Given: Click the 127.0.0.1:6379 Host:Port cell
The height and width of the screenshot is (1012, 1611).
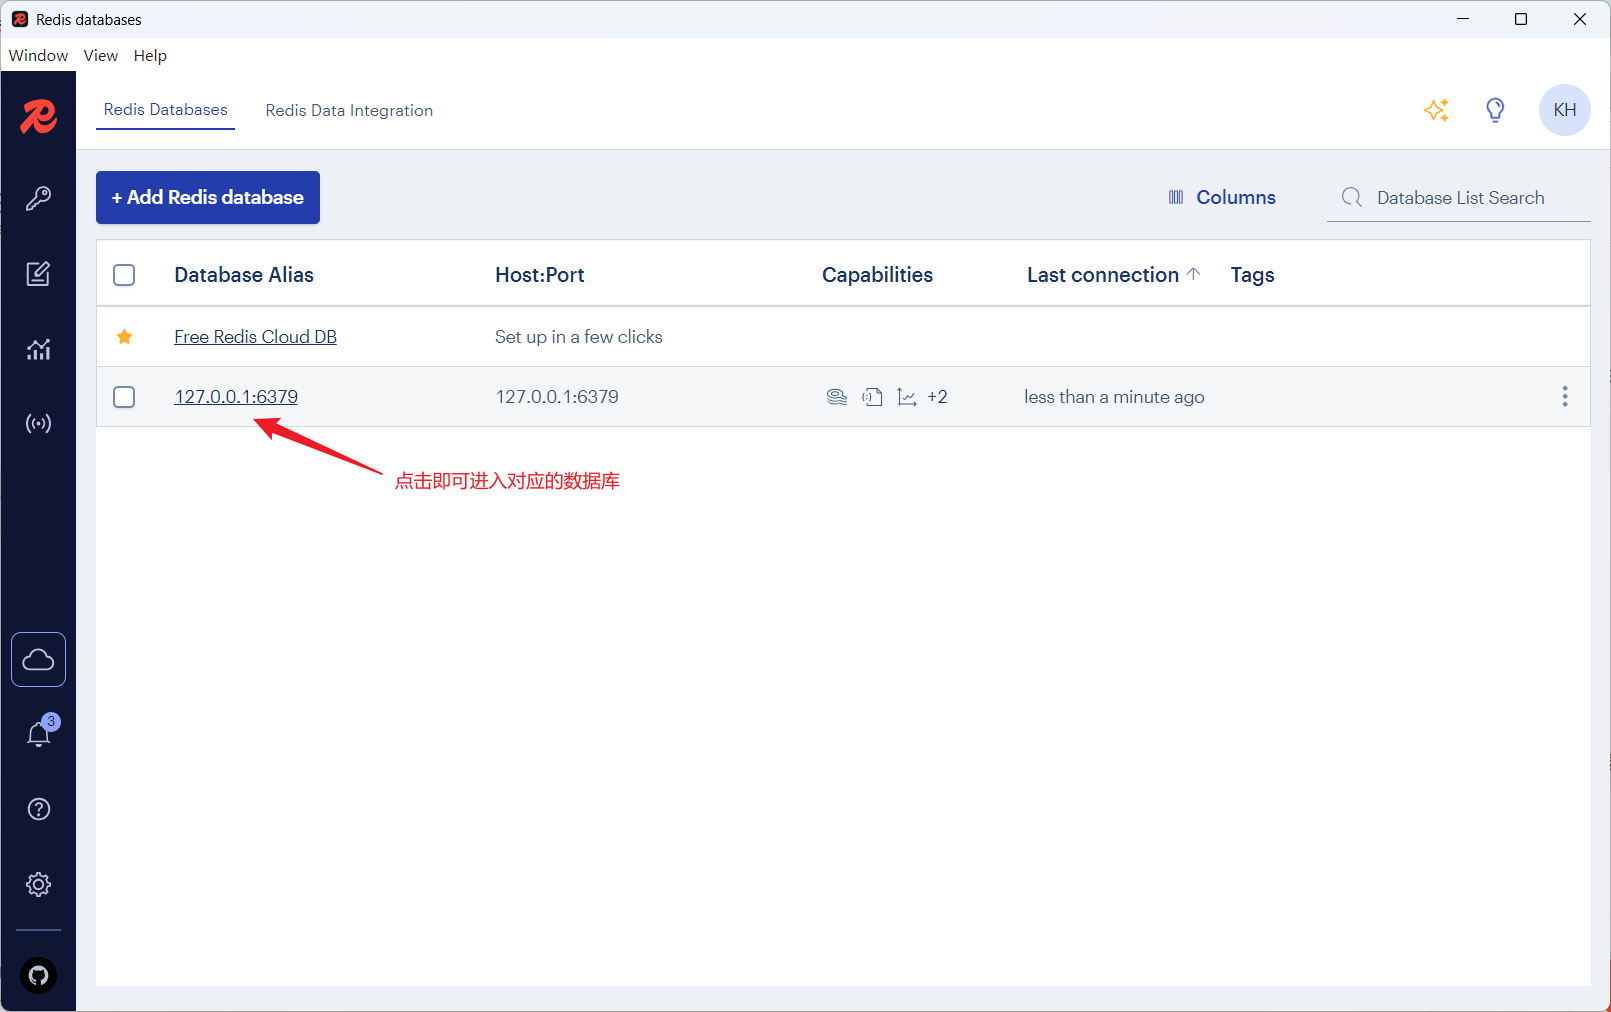Looking at the screenshot, I should 557,397.
